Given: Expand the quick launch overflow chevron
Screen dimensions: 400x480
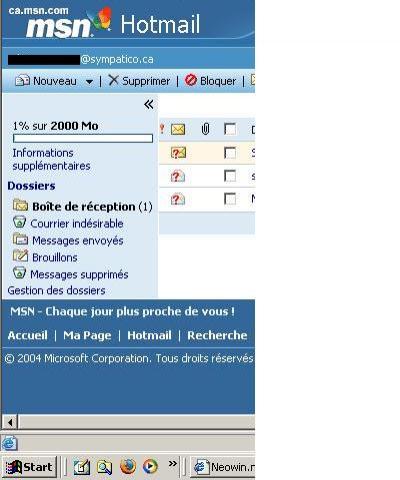Looking at the screenshot, I should click(x=172, y=463).
